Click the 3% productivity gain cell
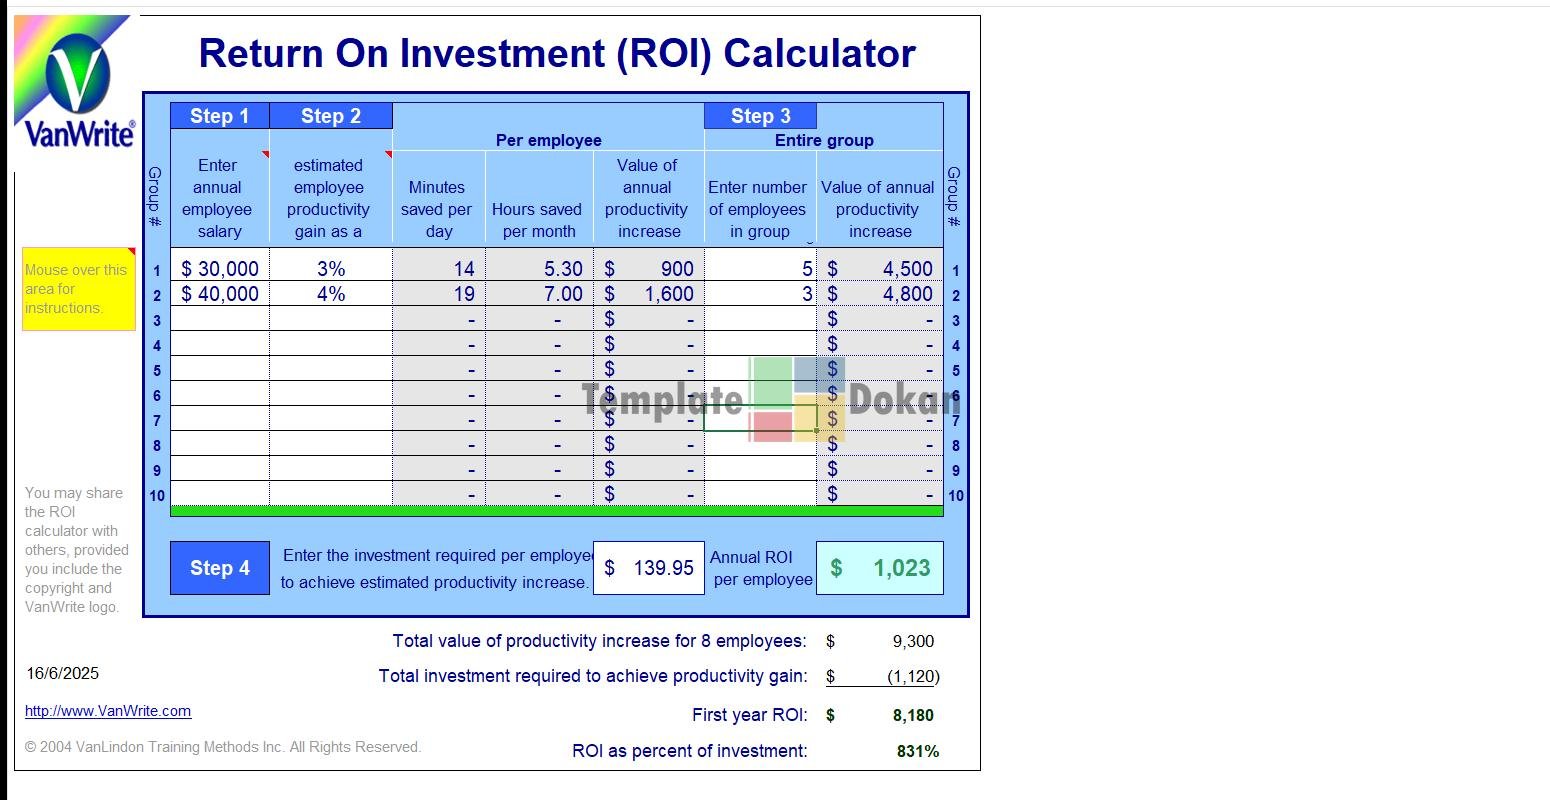The width and height of the screenshot is (1550, 800). (331, 269)
